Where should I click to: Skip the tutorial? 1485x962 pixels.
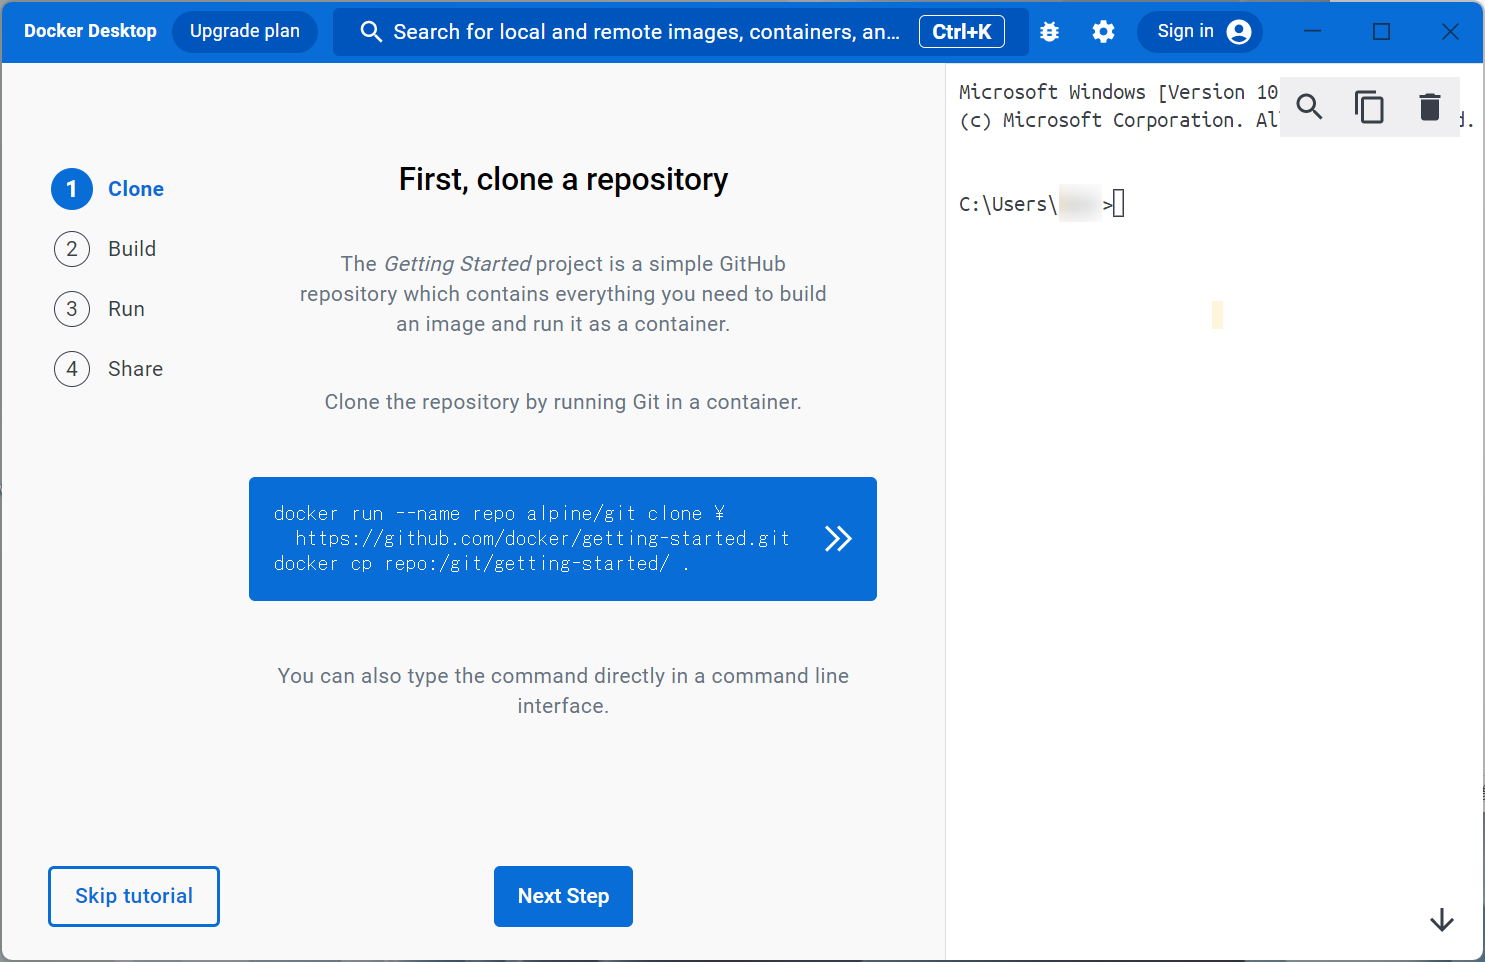[x=134, y=896]
